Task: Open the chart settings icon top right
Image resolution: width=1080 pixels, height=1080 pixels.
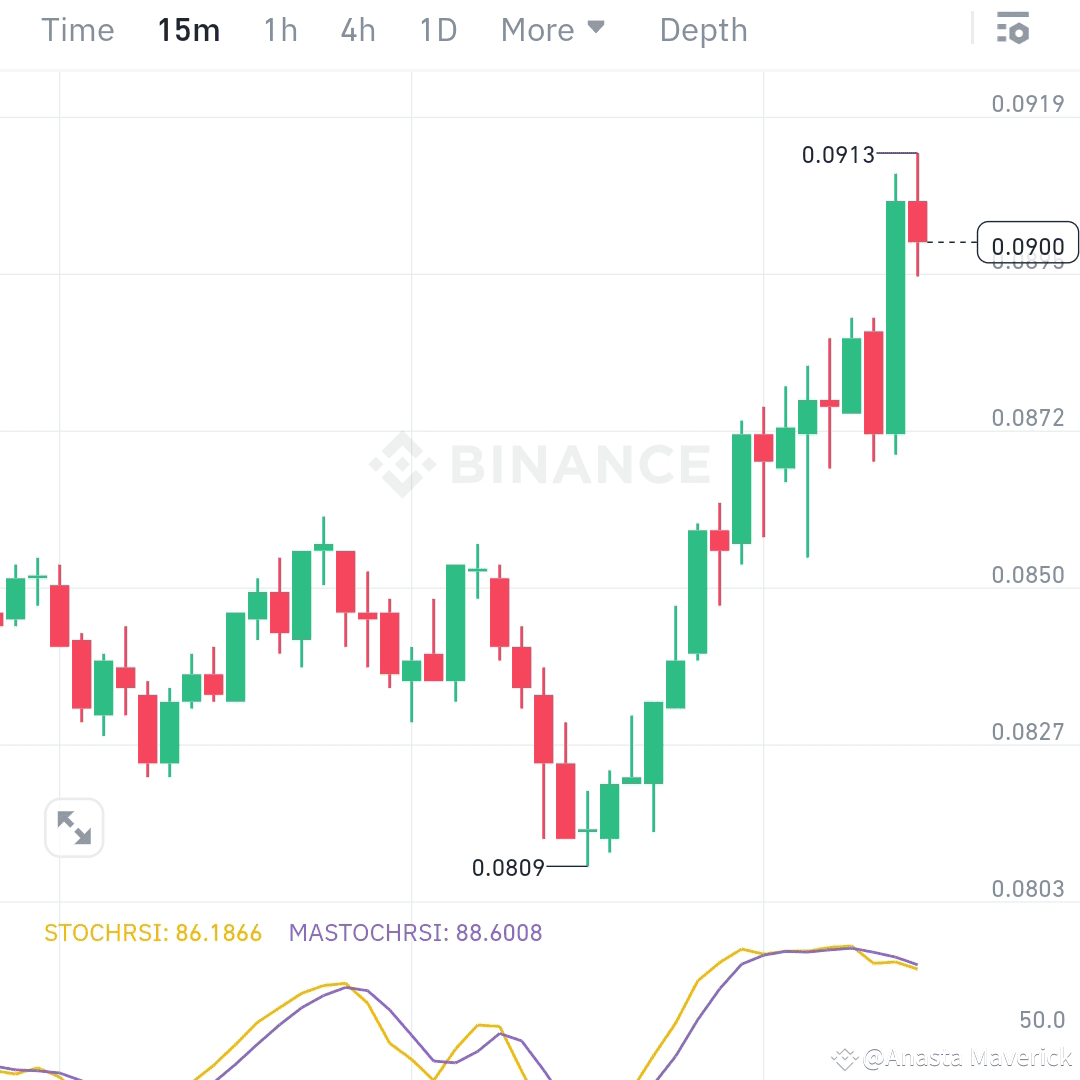Action: [1013, 29]
